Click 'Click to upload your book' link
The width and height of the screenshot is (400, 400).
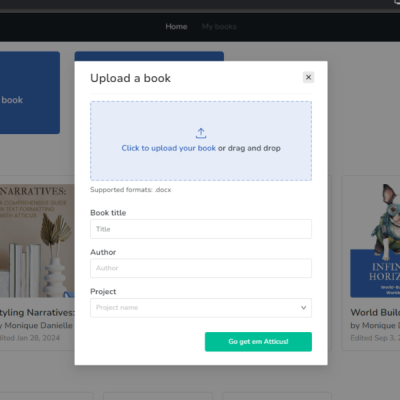(169, 148)
